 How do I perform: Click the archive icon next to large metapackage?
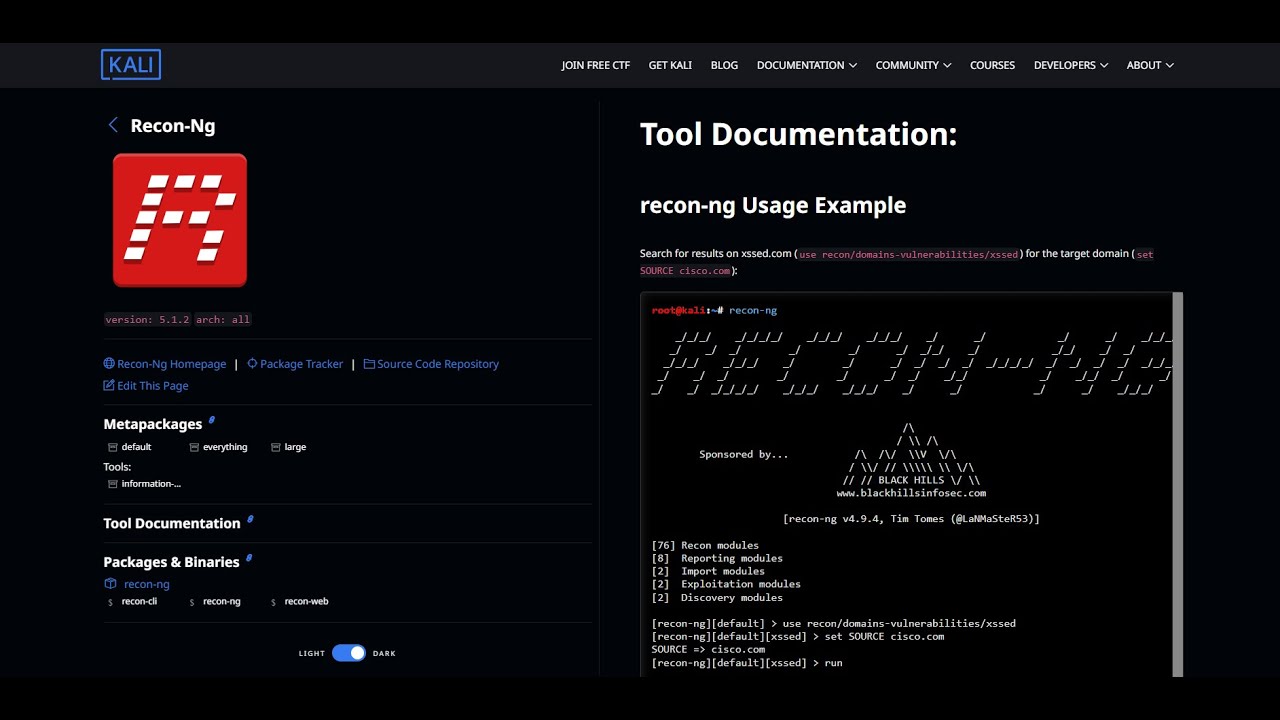[276, 447]
